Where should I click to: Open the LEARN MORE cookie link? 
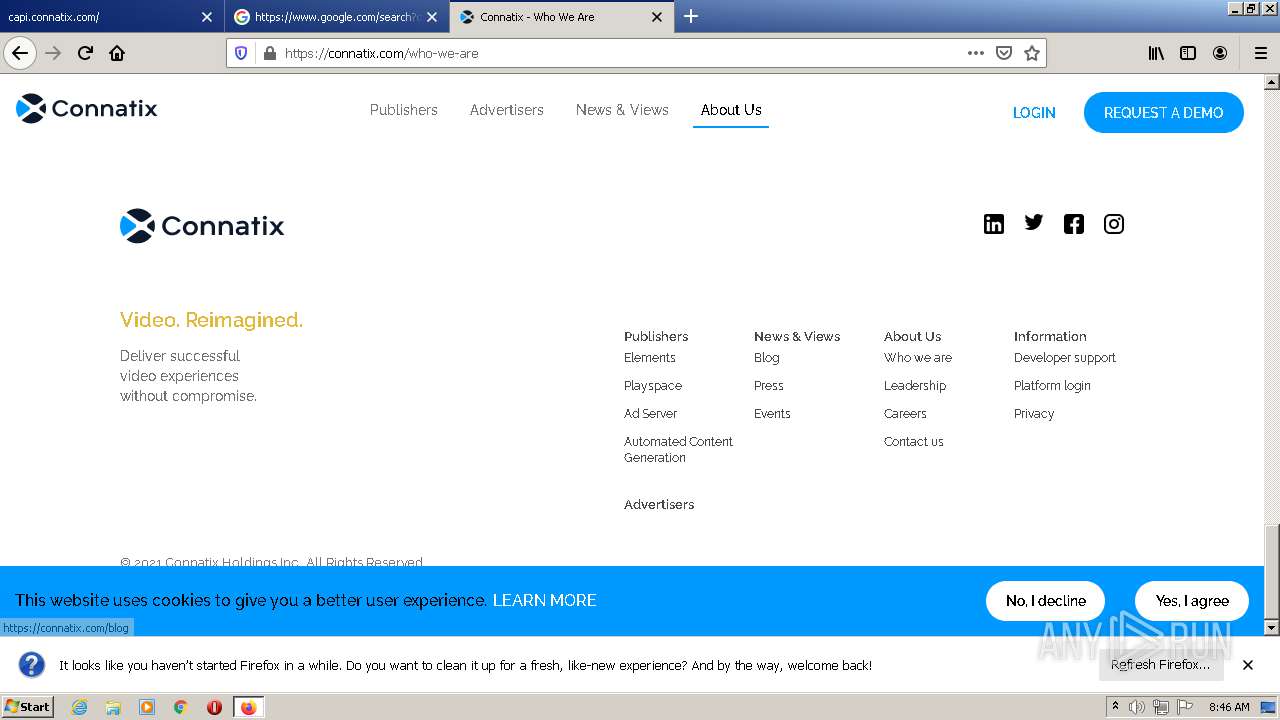(544, 600)
